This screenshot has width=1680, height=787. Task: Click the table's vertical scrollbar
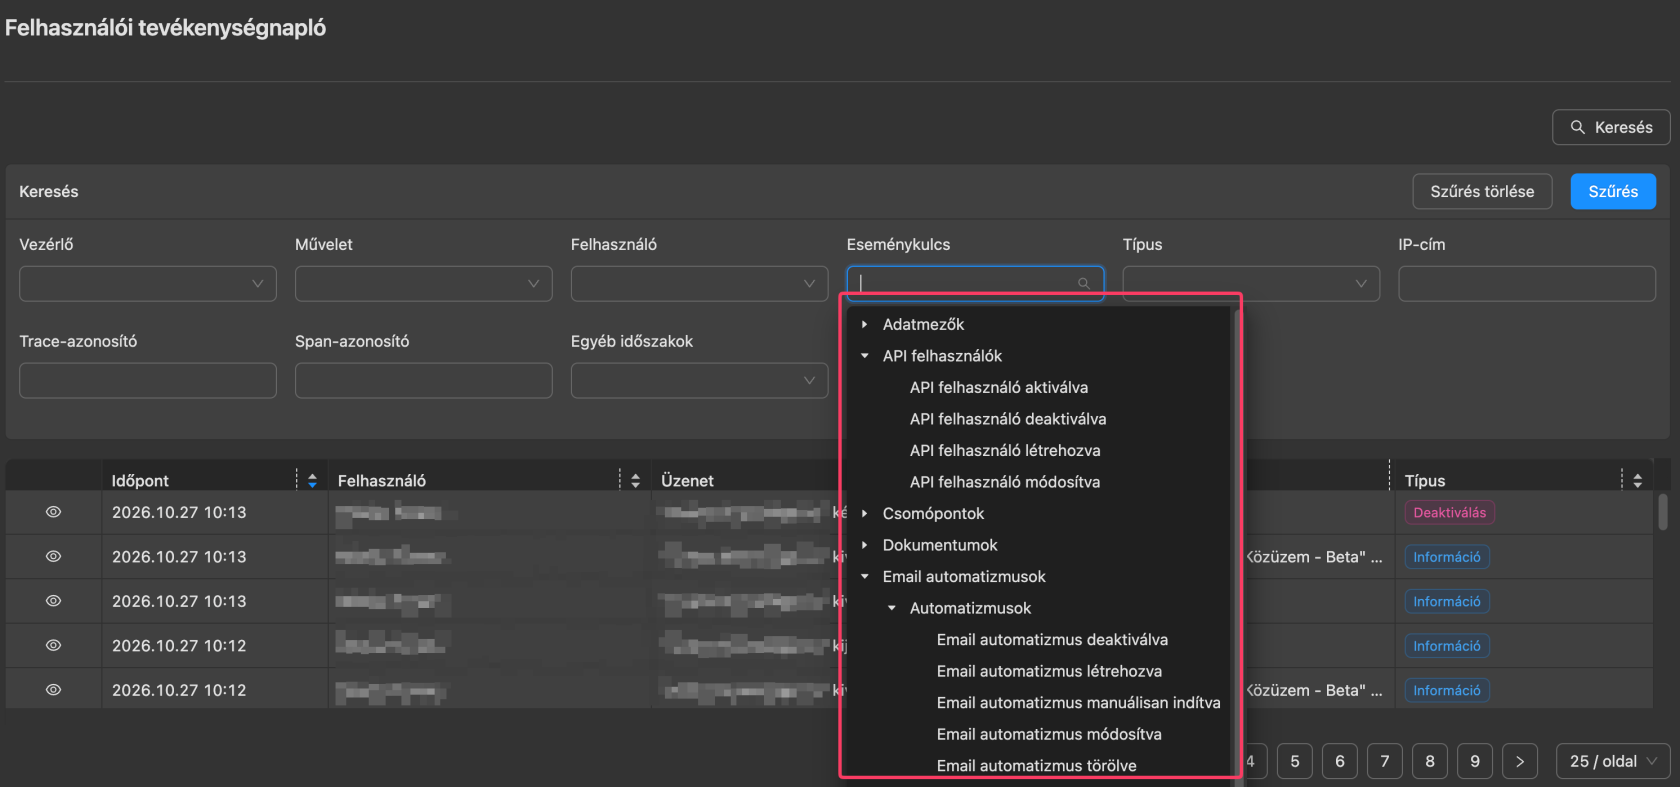click(1663, 511)
